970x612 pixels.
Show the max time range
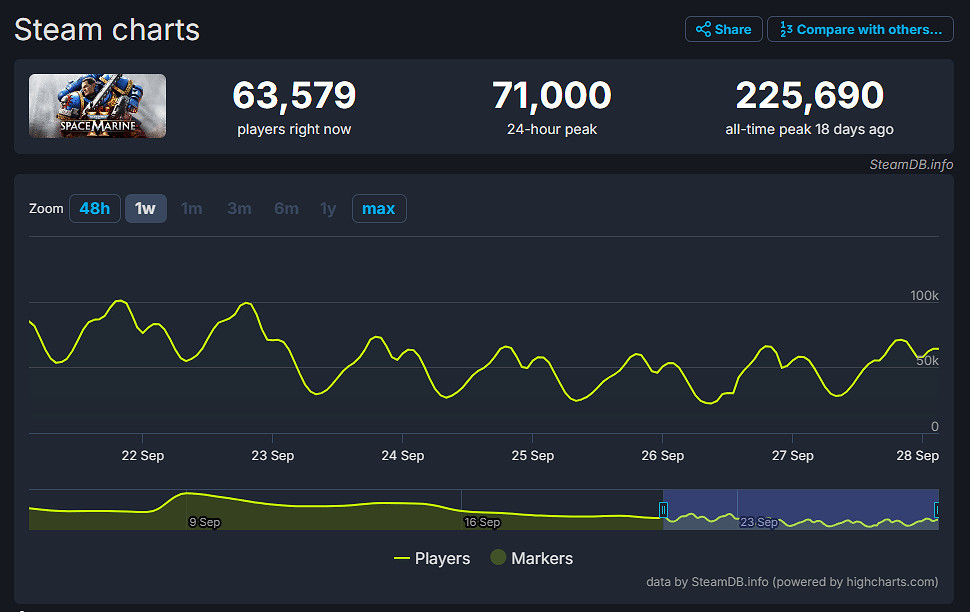tap(379, 209)
